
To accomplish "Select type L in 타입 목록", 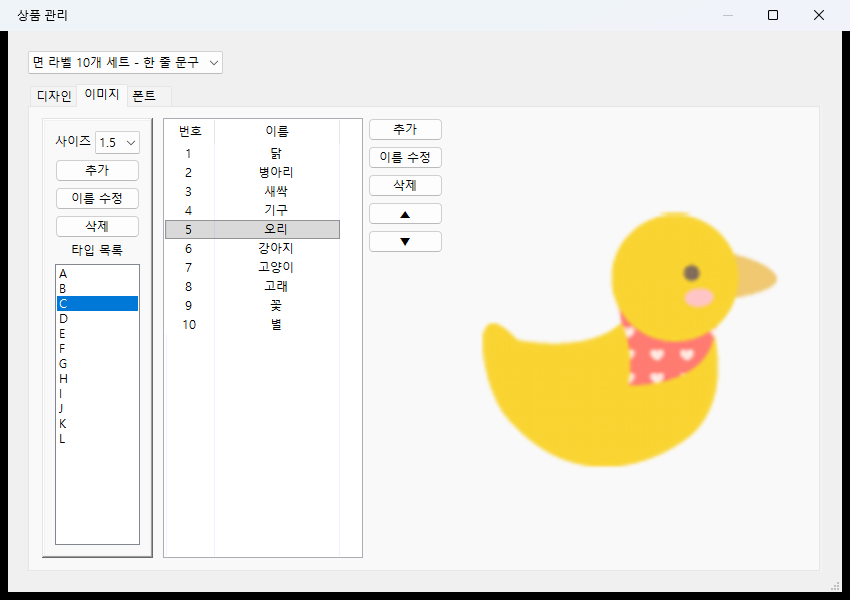I will pos(97,439).
